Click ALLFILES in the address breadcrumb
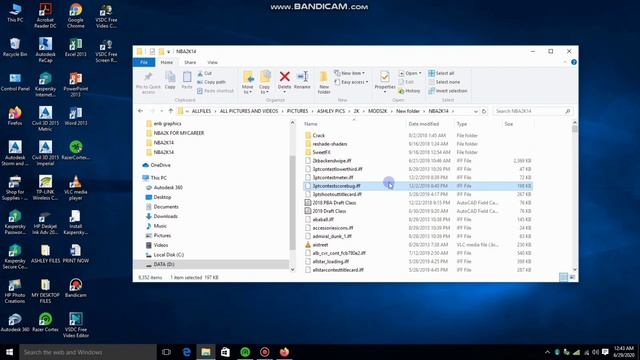The width and height of the screenshot is (640, 360). 201,111
